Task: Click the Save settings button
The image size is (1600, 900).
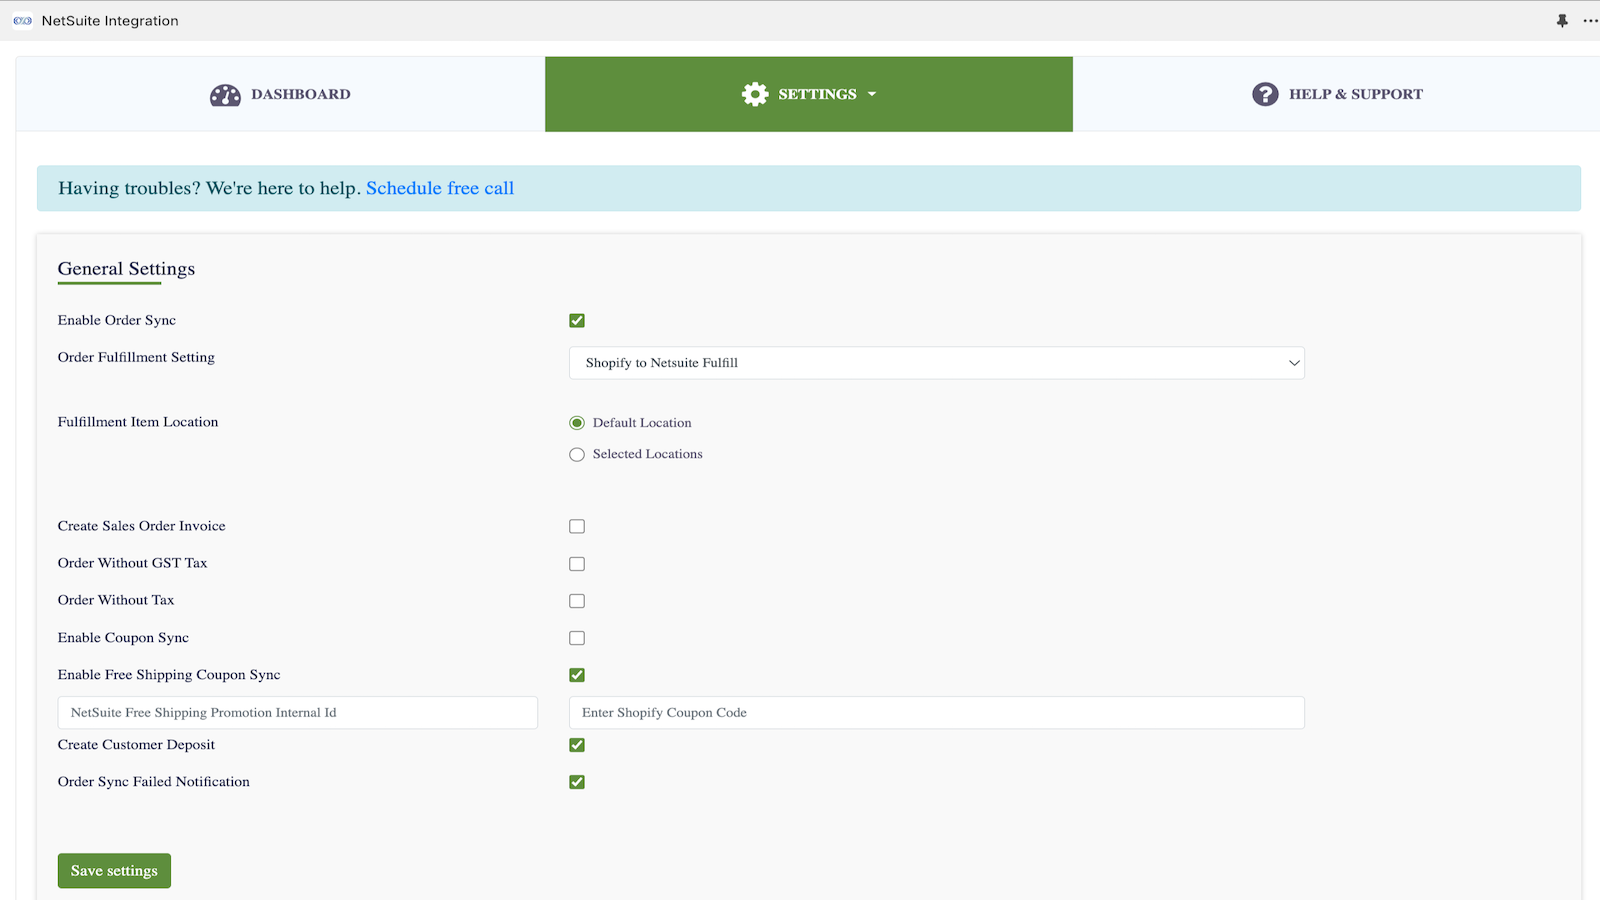Action: point(114,871)
